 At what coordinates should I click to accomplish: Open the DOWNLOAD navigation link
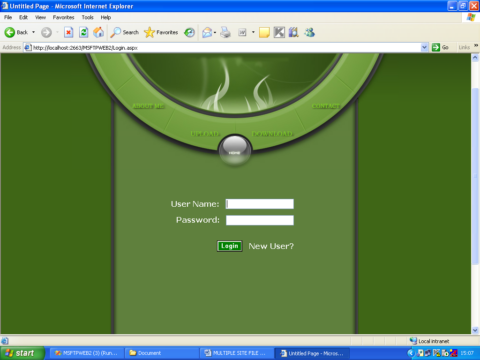click(273, 134)
